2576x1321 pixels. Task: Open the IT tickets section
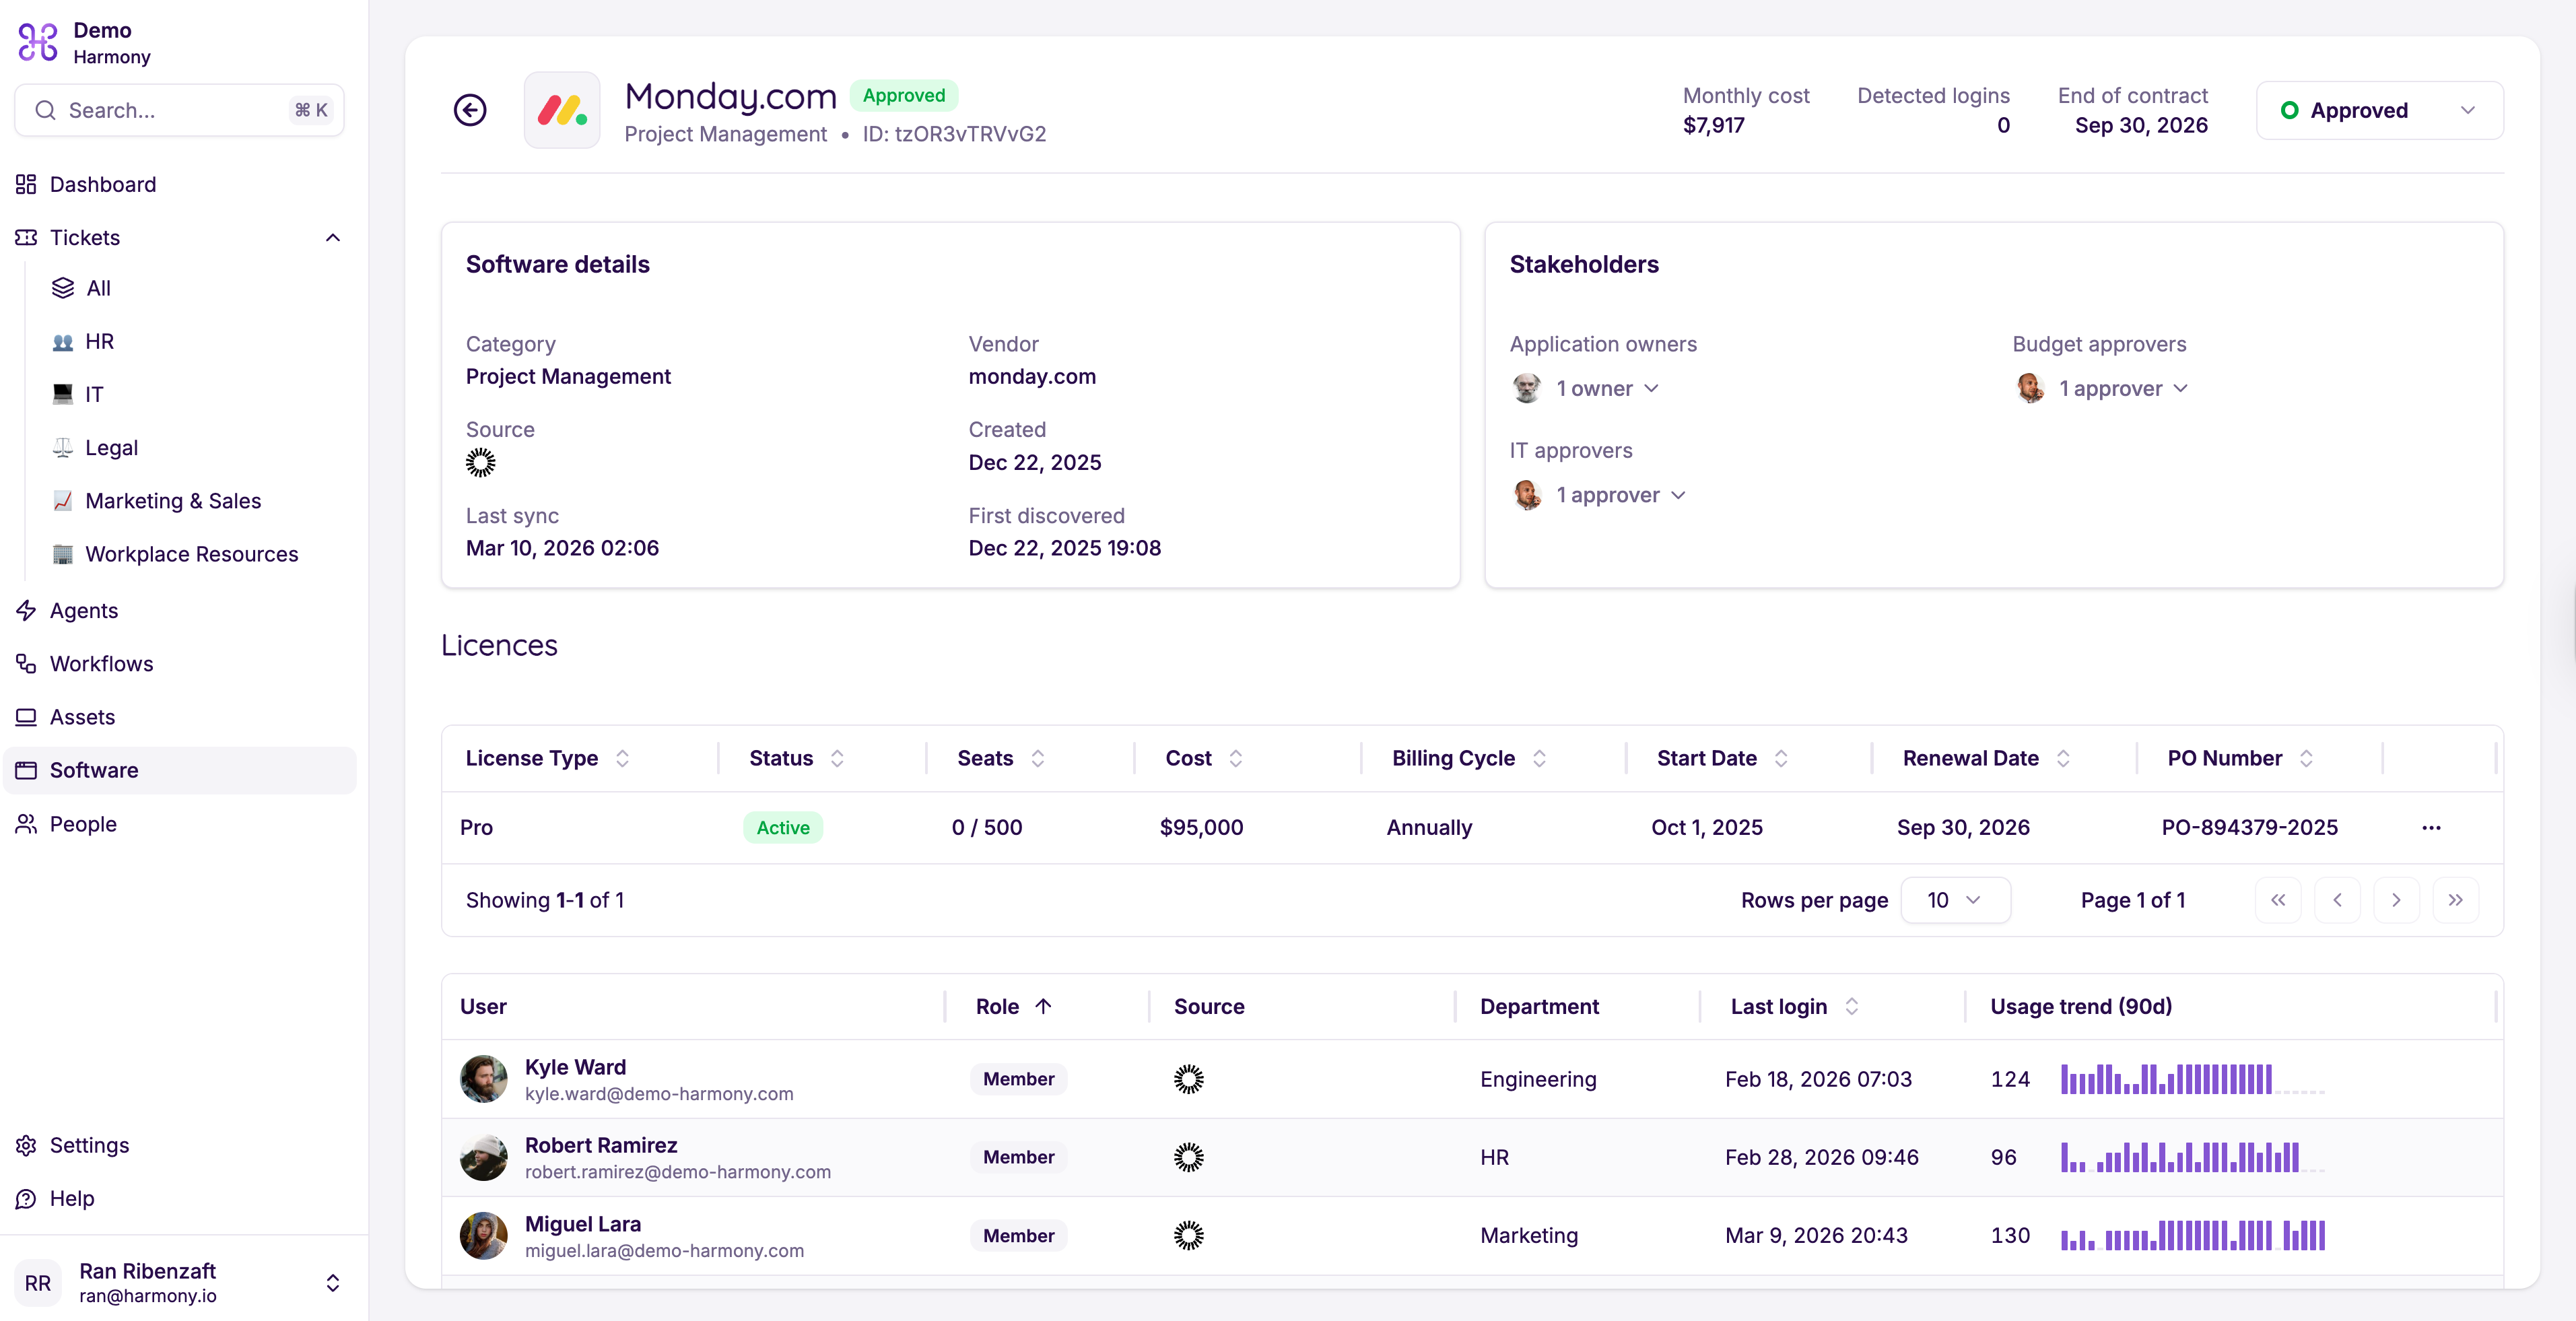[94, 394]
